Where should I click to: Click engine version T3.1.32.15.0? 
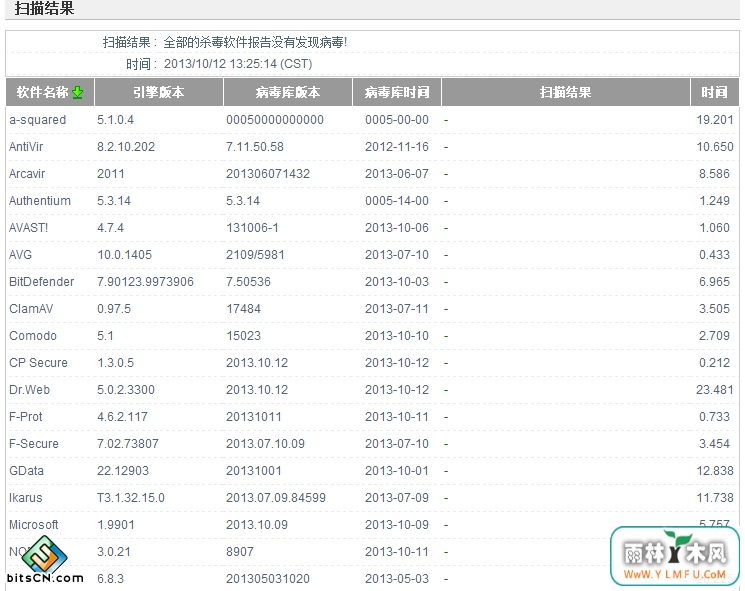[131, 498]
